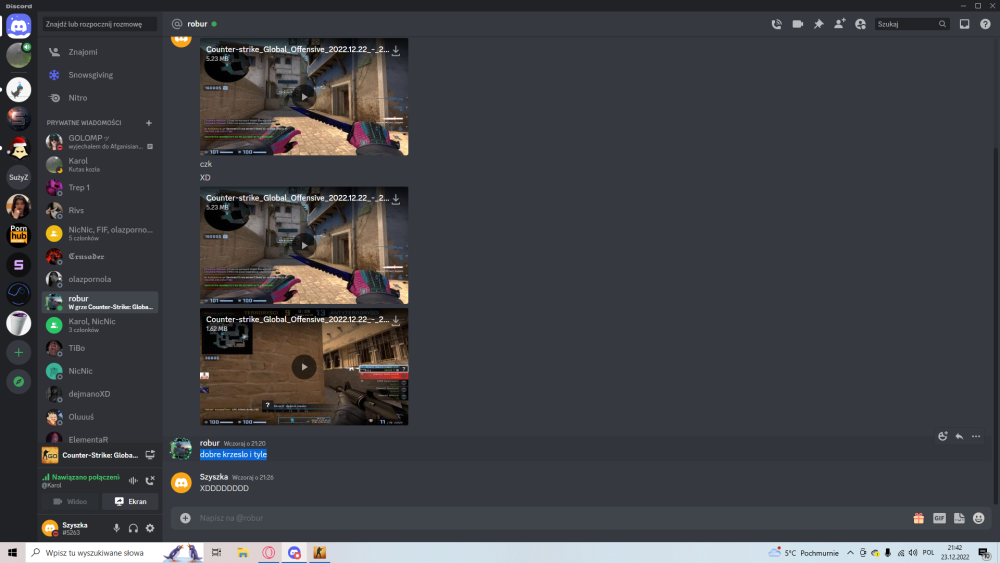Open the emoji picker
The image size is (1000, 563).
click(x=979, y=518)
